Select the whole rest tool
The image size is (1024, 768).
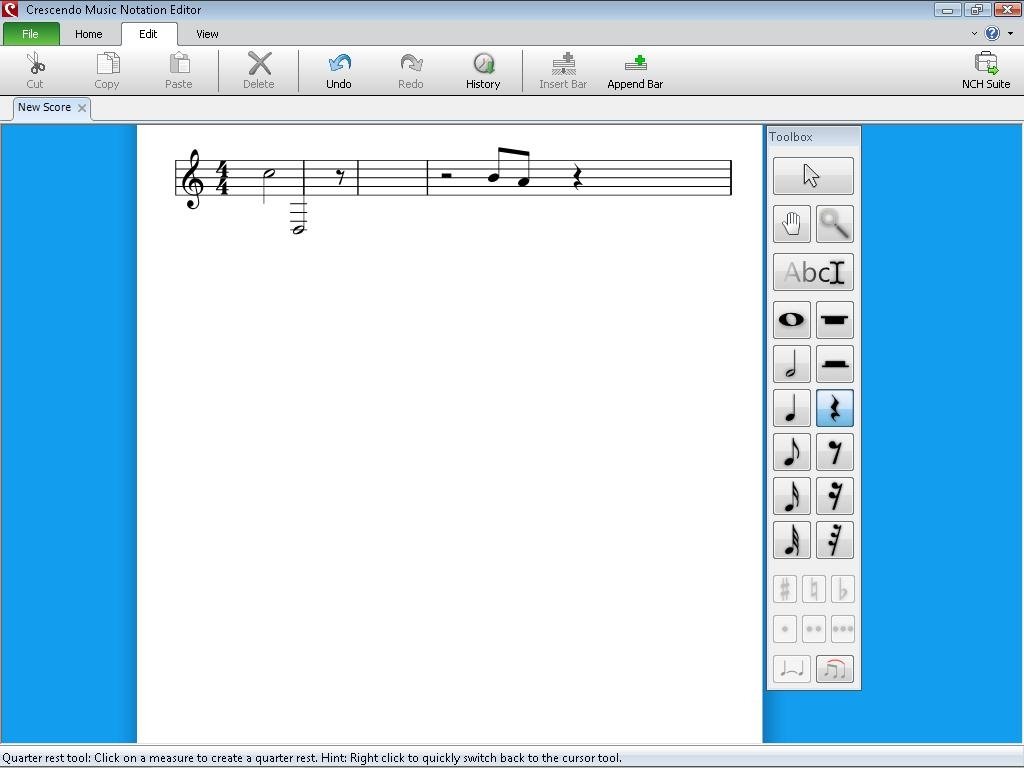point(835,320)
